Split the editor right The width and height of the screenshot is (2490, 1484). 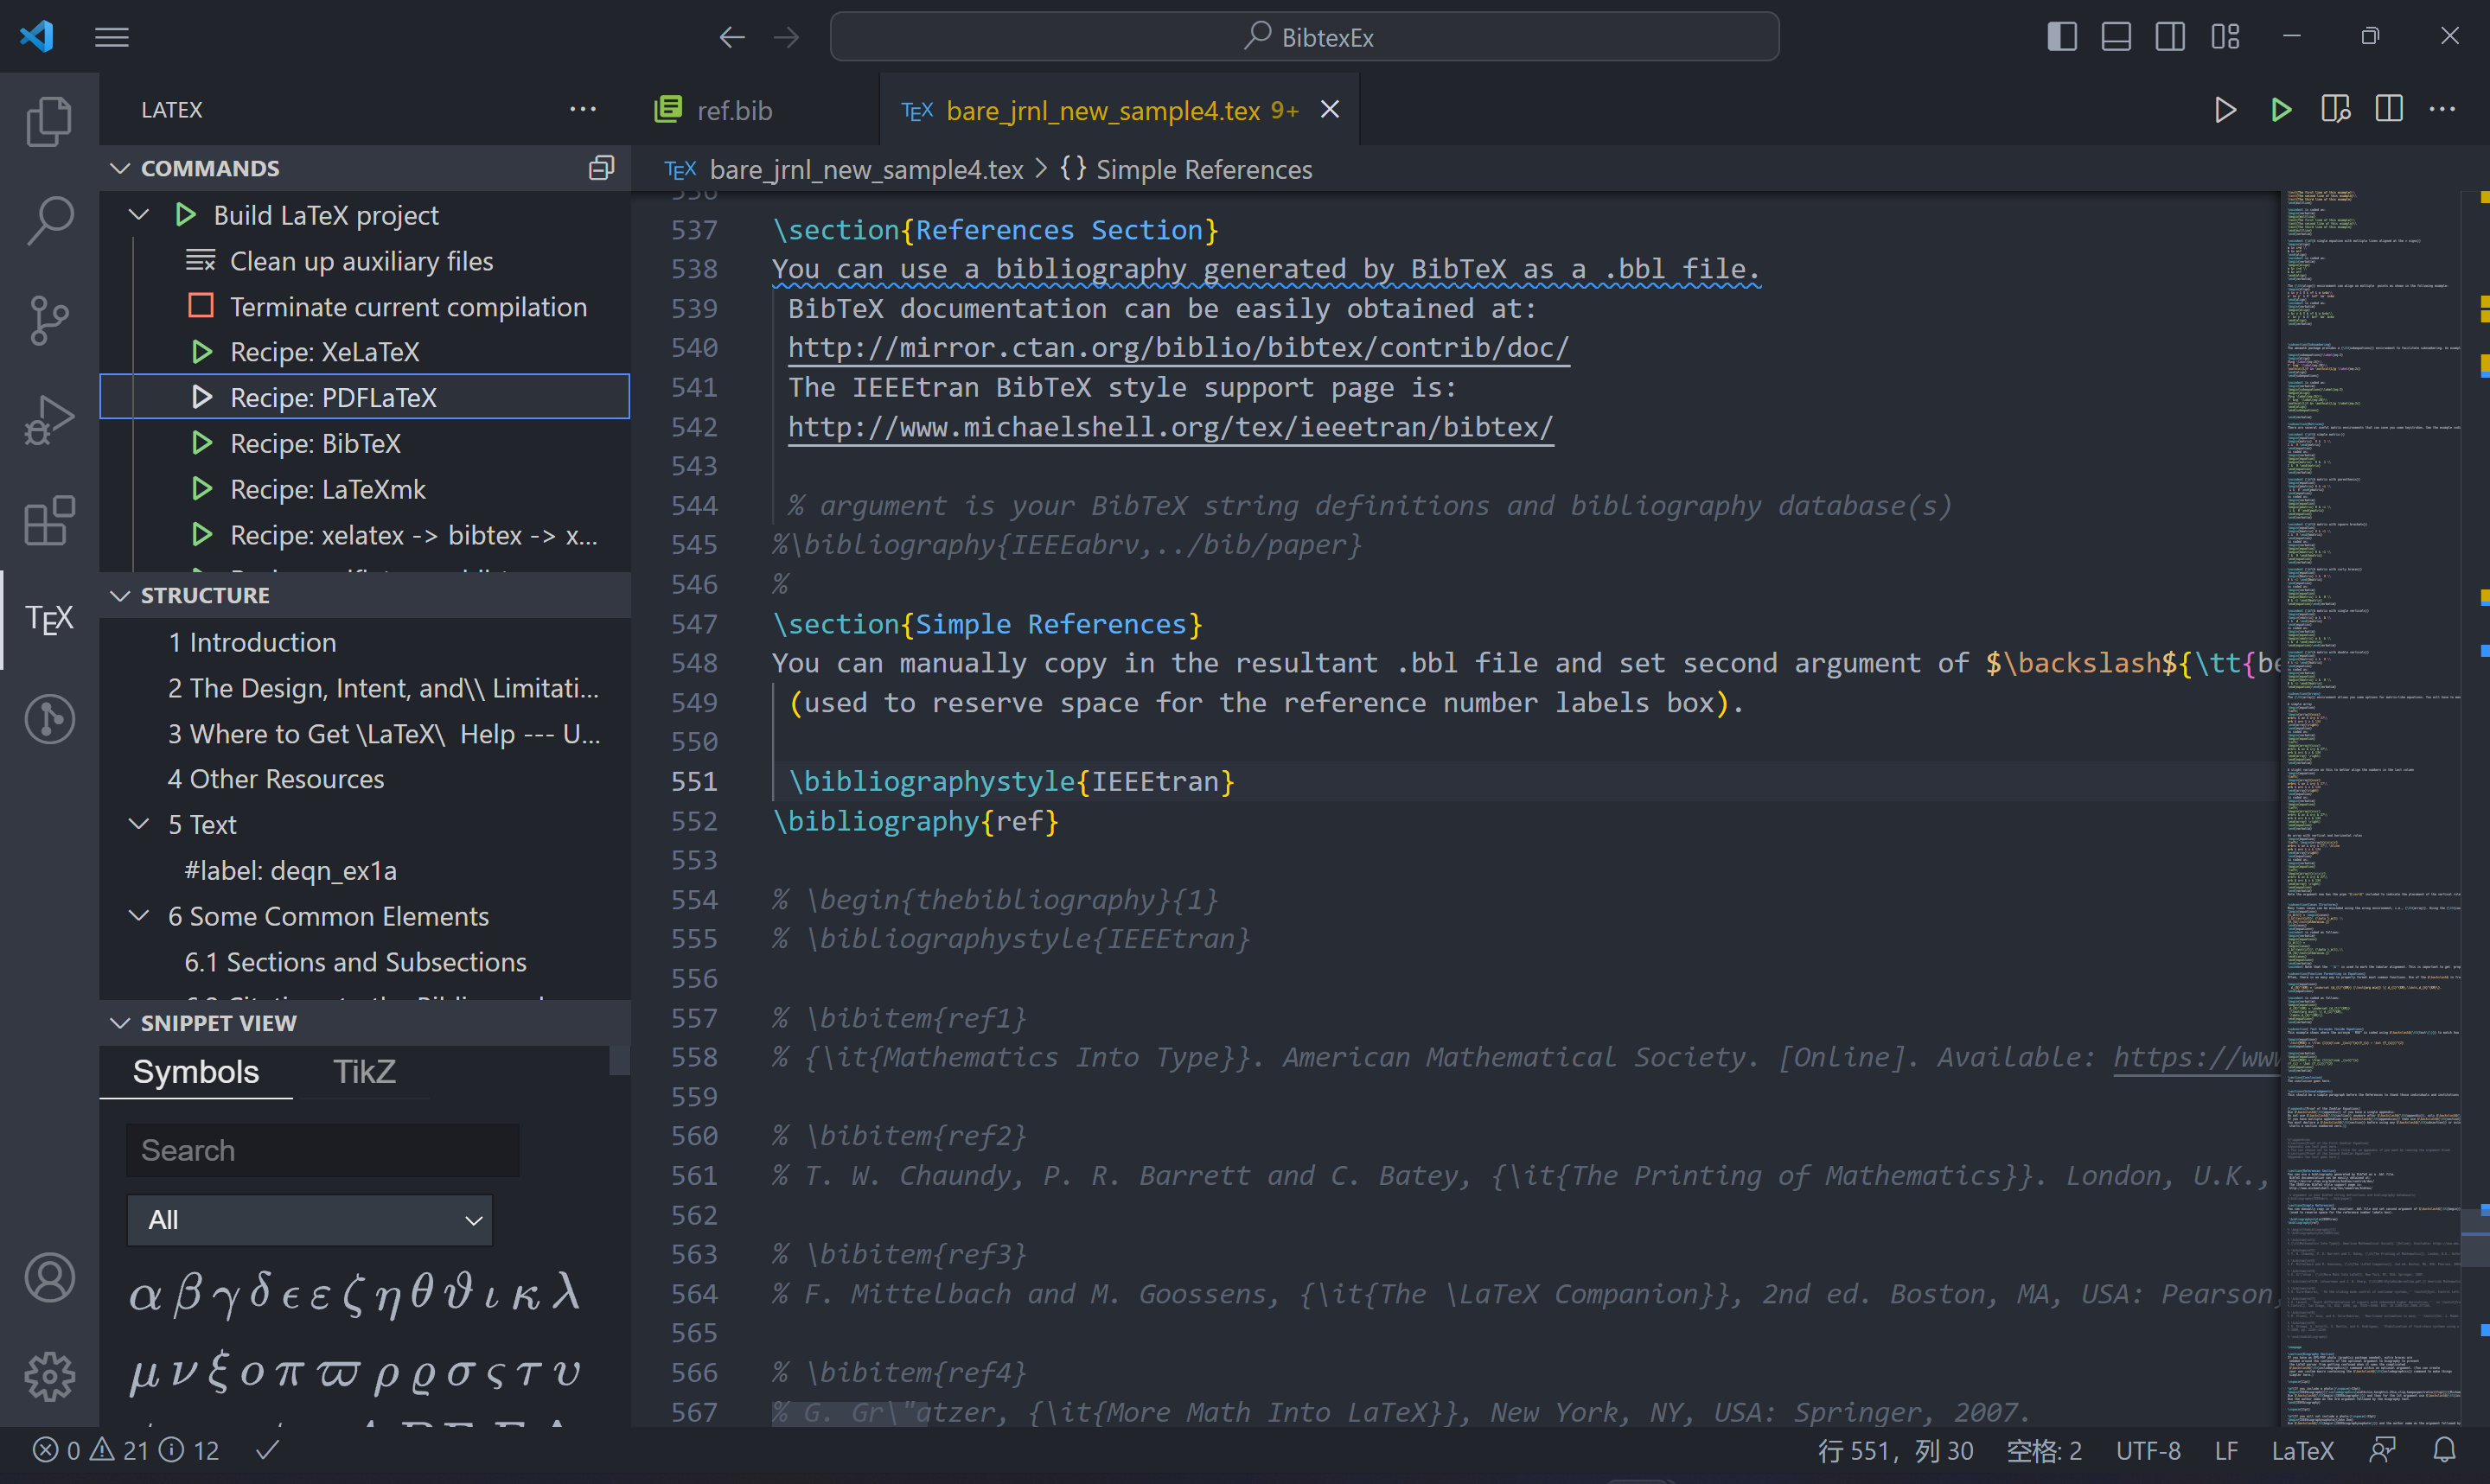click(2389, 110)
